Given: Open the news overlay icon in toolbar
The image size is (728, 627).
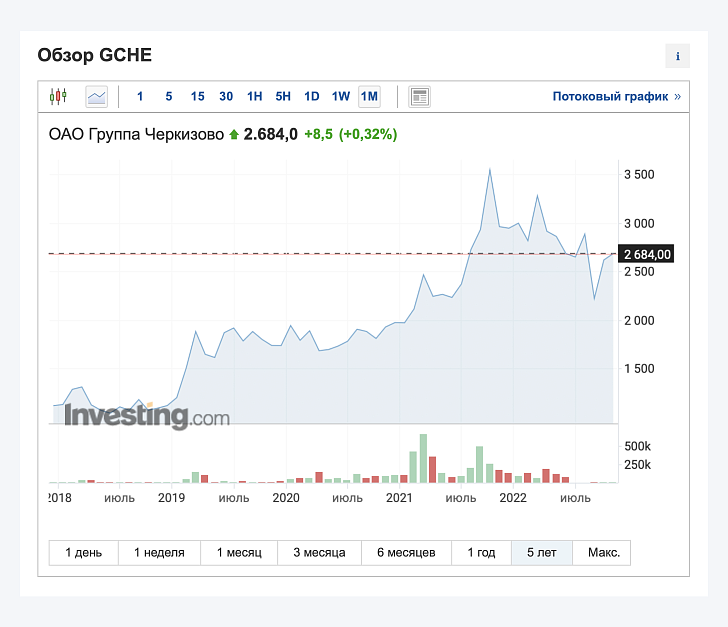Looking at the screenshot, I should point(419,97).
